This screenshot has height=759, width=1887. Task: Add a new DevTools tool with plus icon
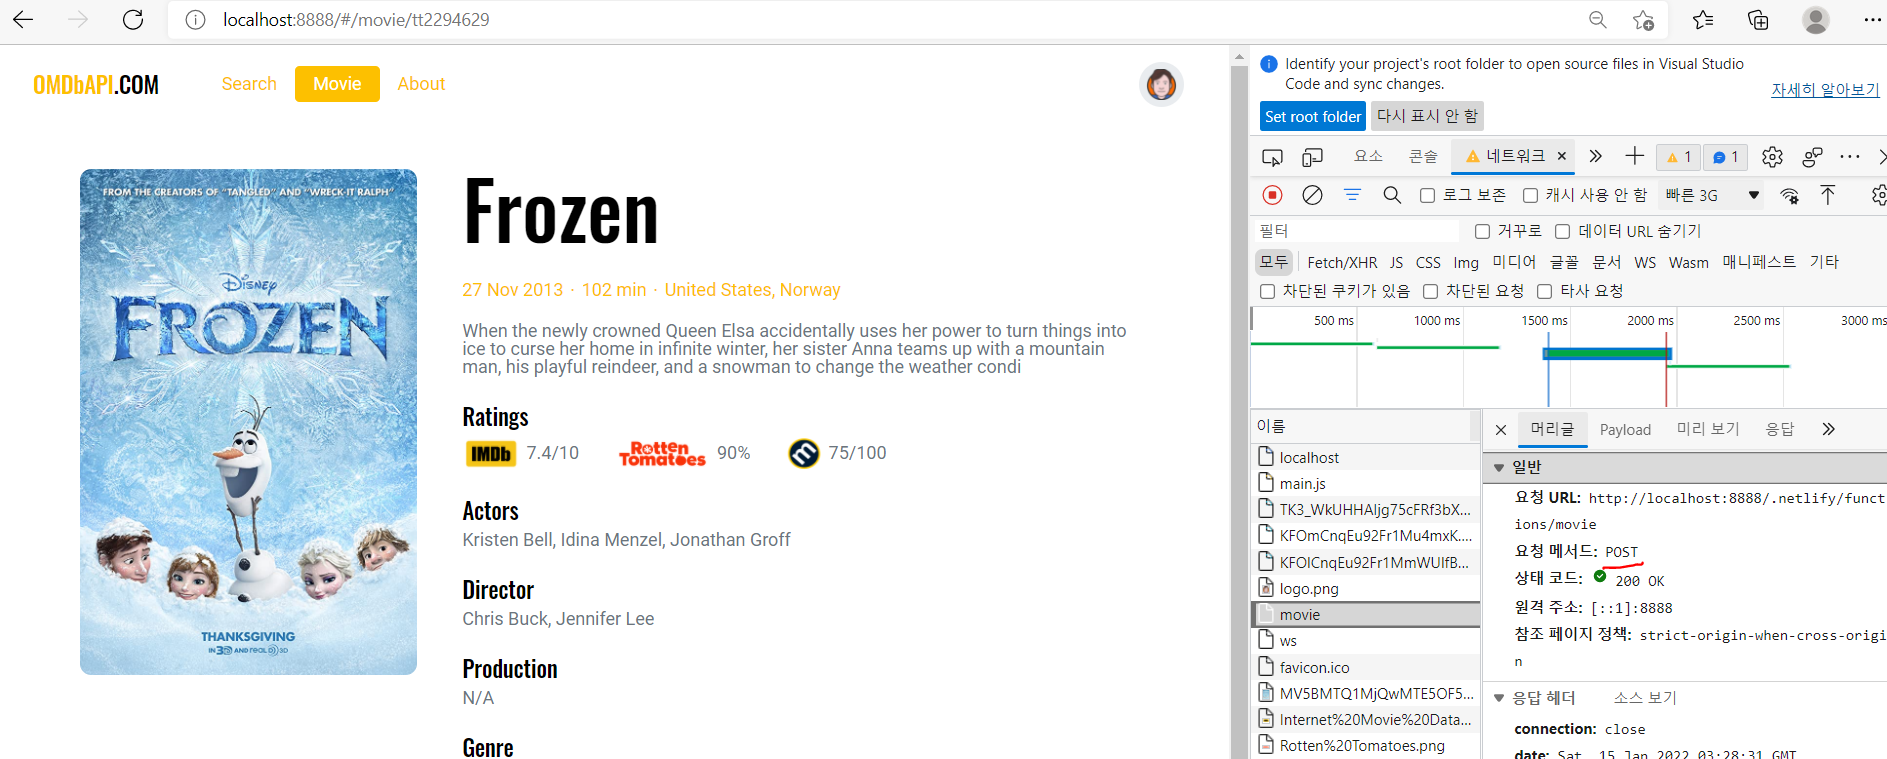1634,156
